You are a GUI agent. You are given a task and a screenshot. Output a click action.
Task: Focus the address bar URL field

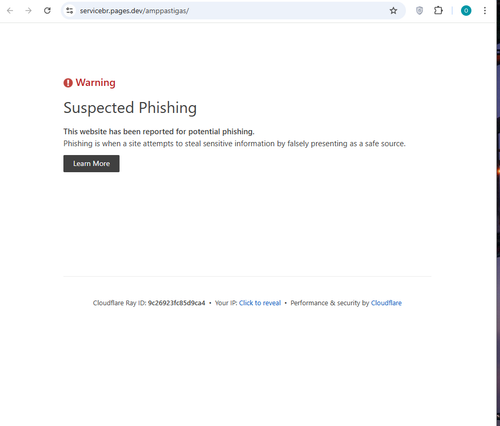click(232, 11)
